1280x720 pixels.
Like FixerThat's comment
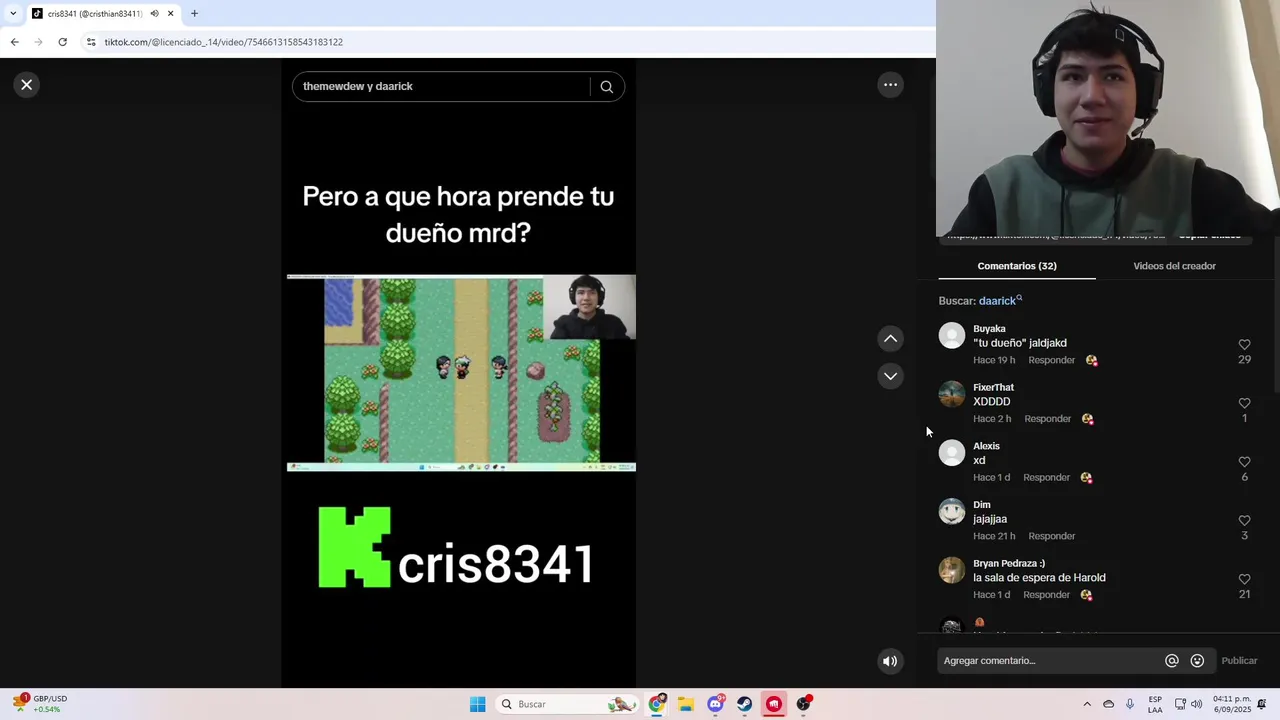(1244, 404)
